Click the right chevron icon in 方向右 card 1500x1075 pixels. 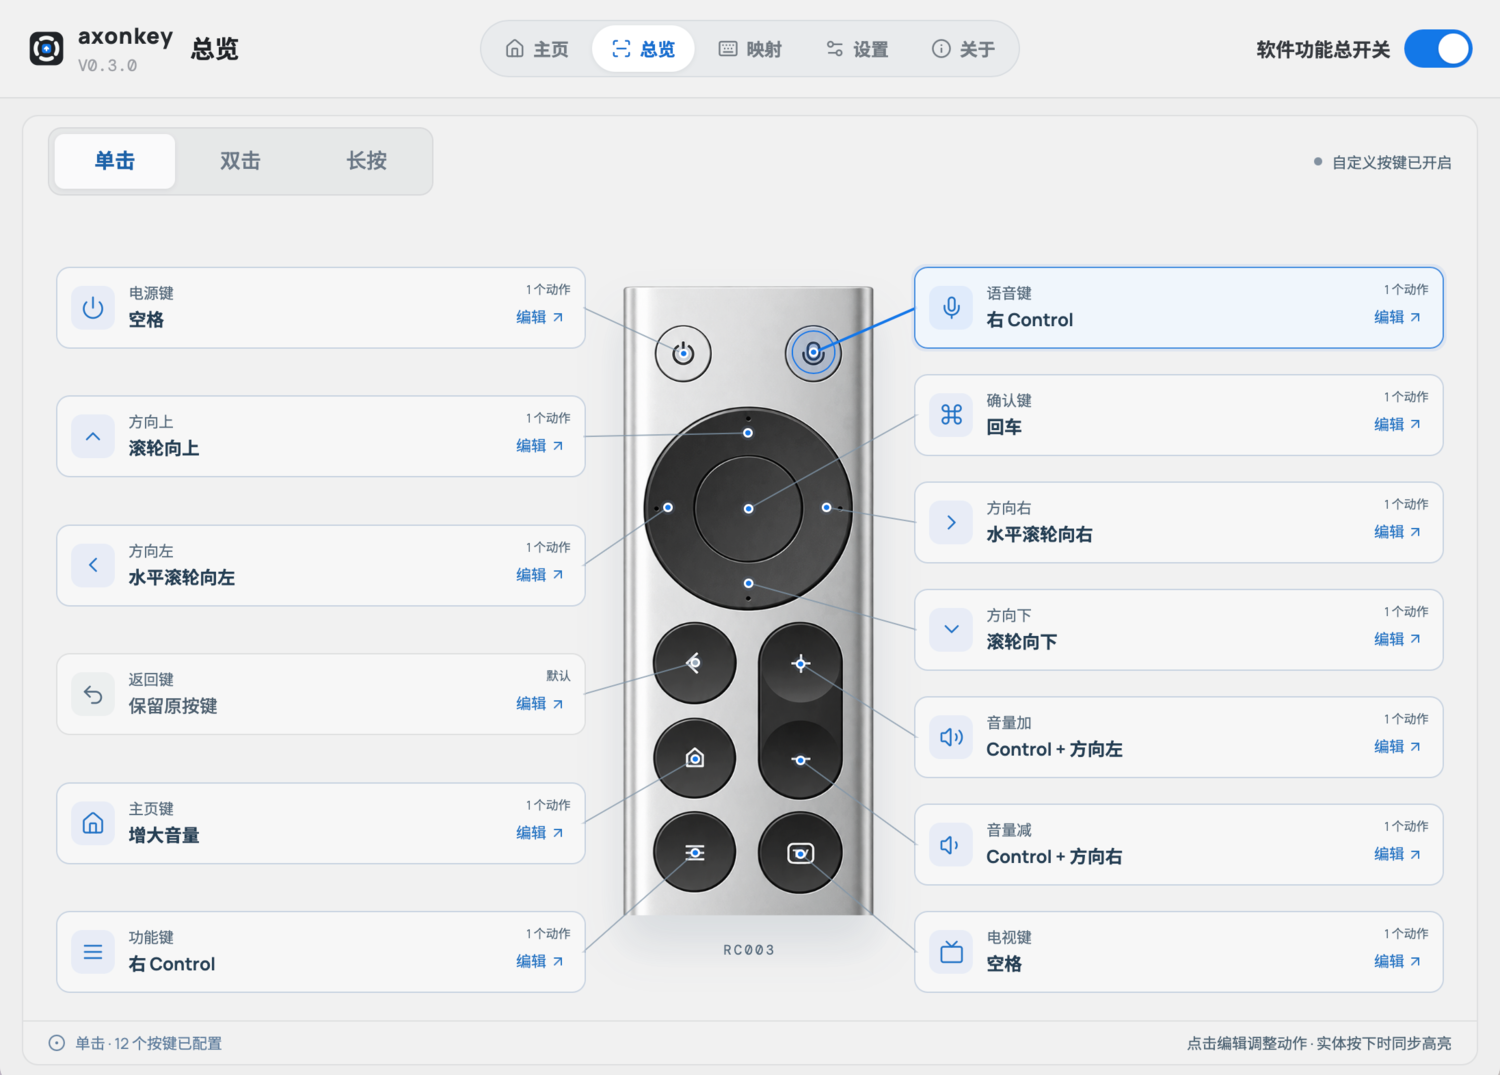[x=951, y=522]
